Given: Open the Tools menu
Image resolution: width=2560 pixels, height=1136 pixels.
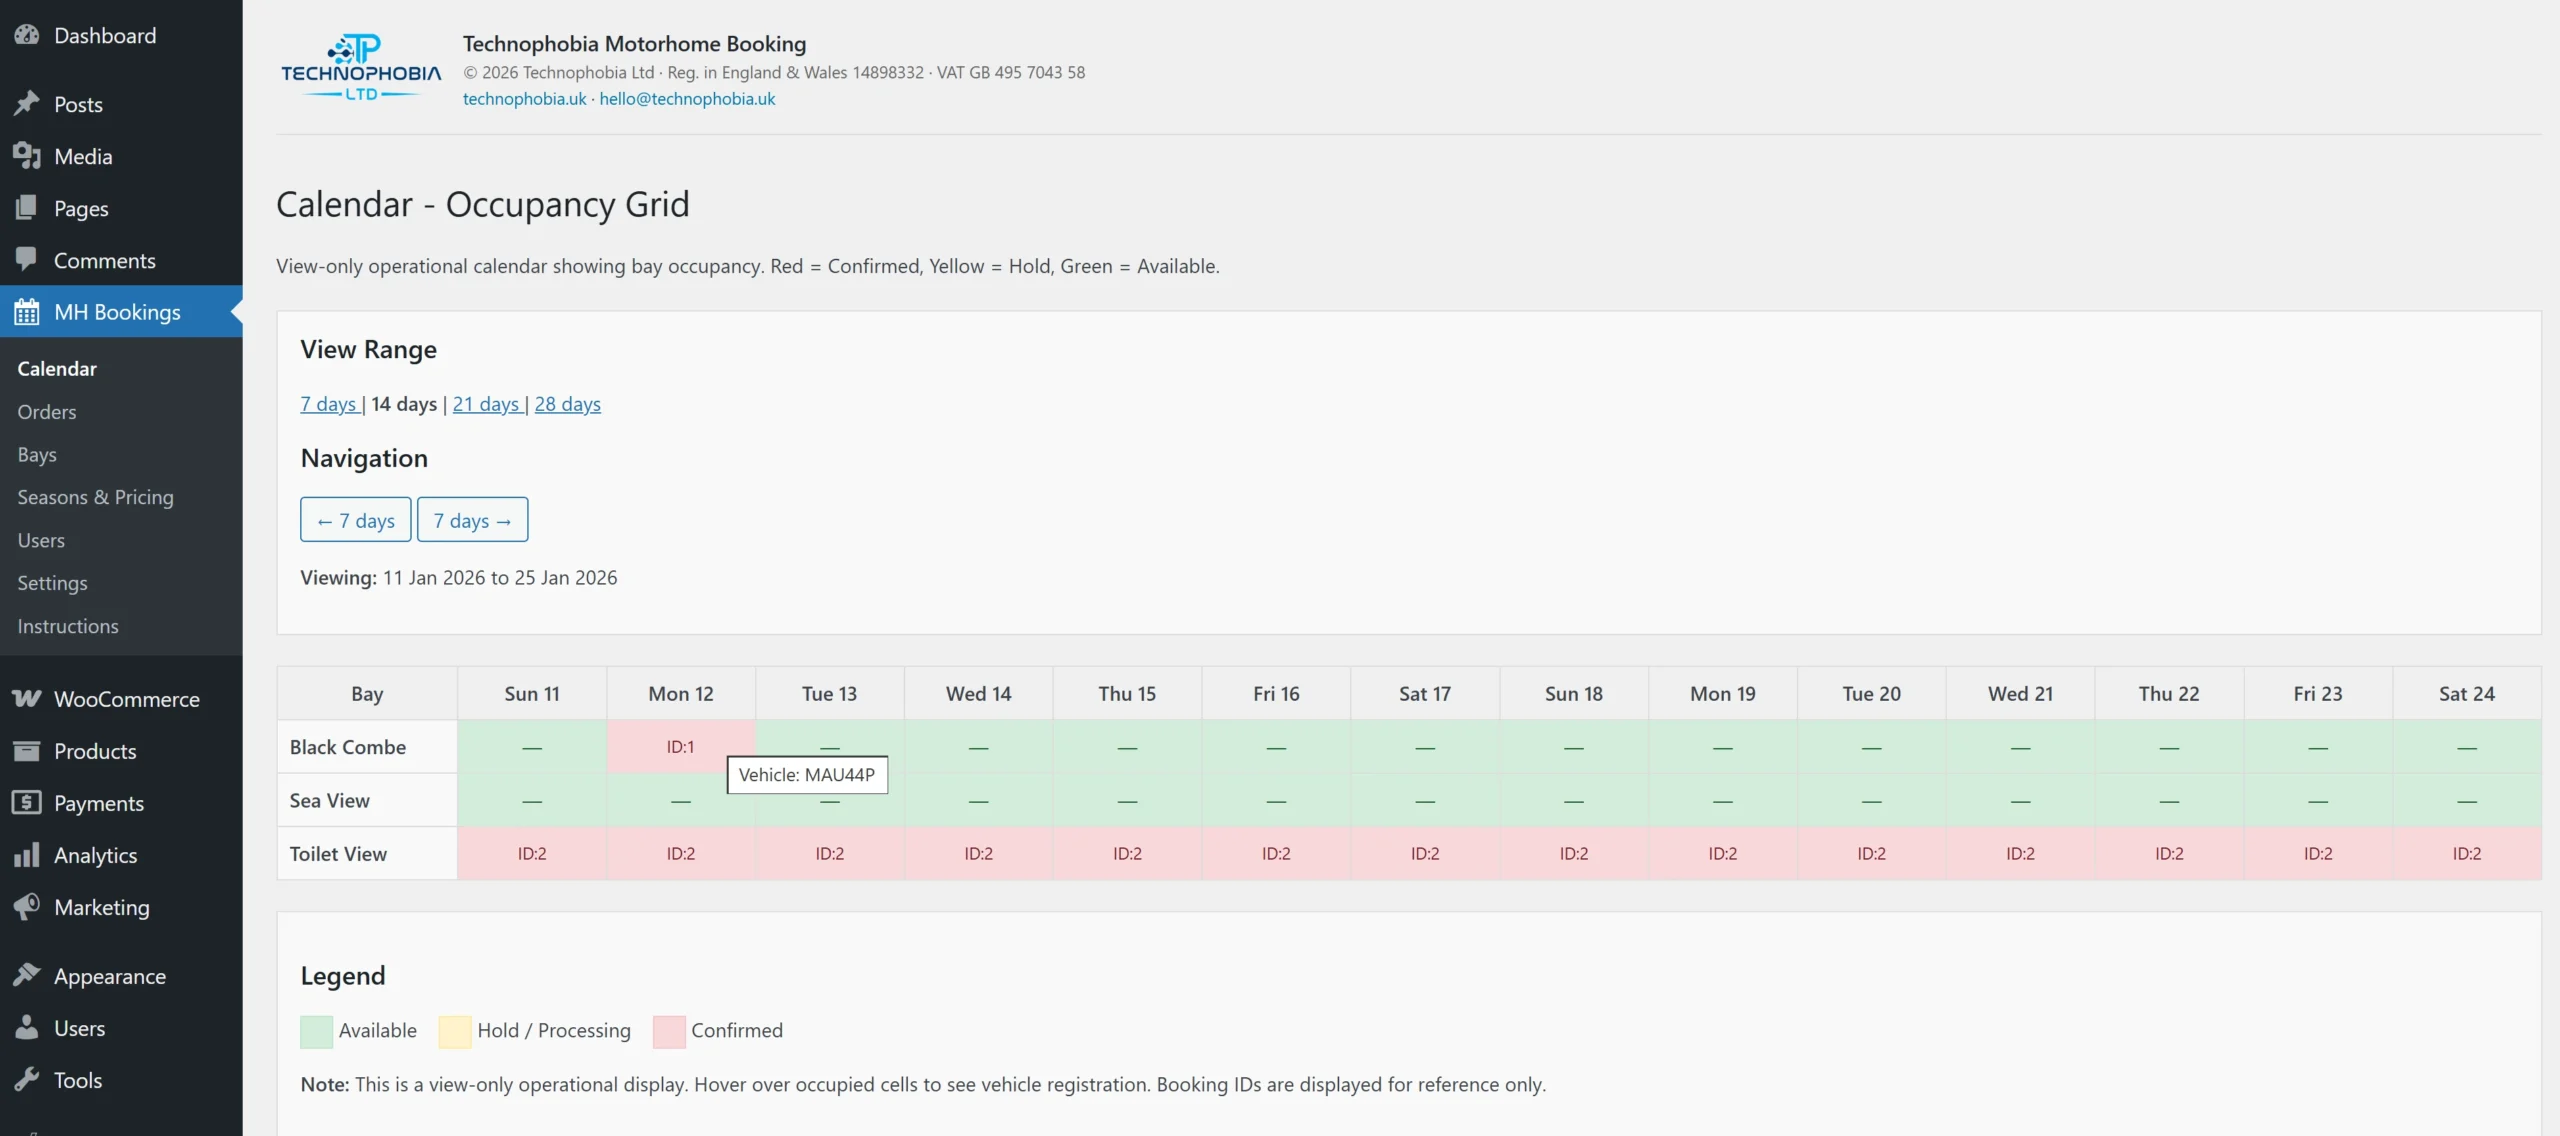Looking at the screenshot, I should tap(121, 1080).
